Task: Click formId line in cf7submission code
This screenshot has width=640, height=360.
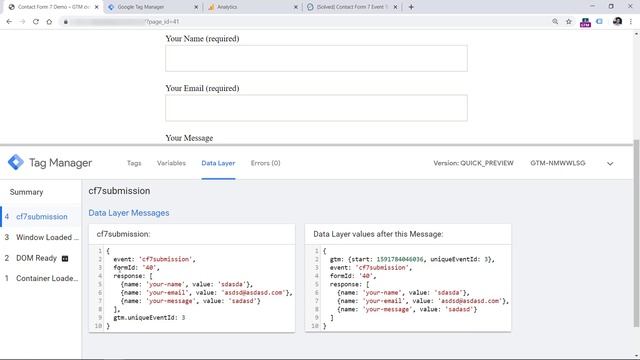Action: (136, 268)
